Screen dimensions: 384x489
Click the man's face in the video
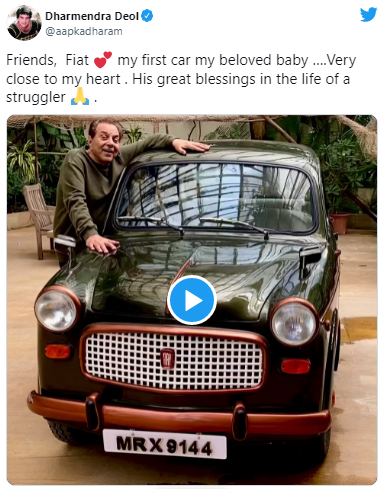[105, 141]
